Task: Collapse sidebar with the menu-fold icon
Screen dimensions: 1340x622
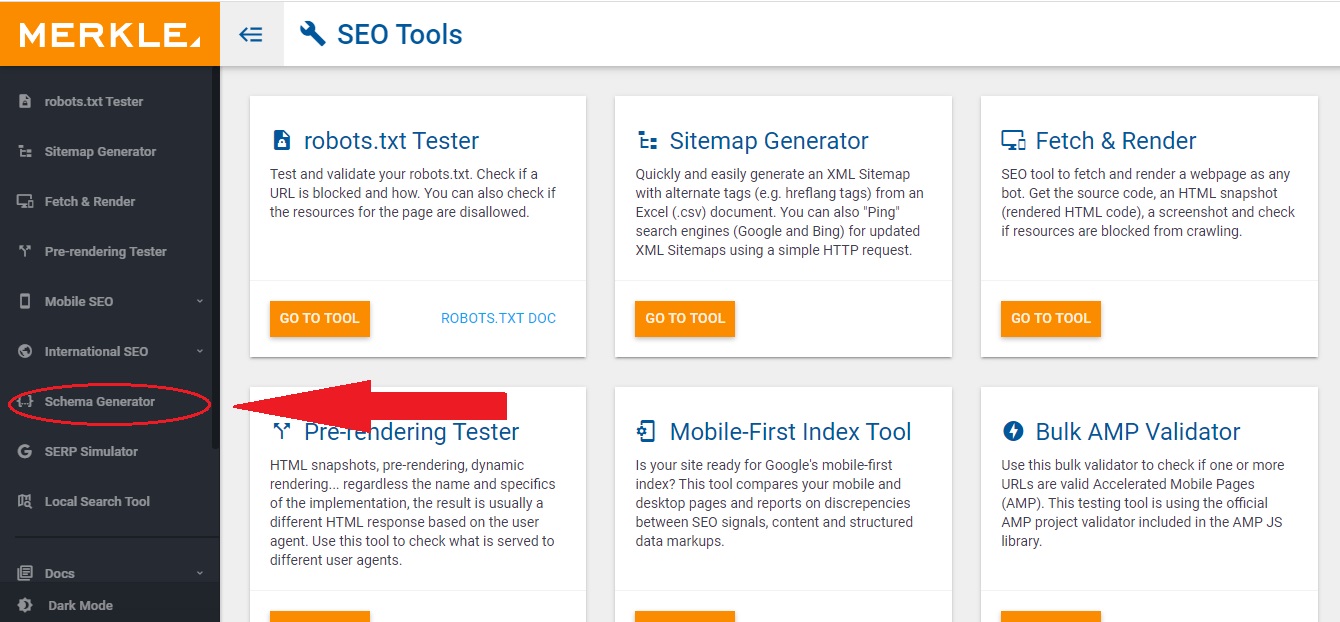Action: [251, 35]
